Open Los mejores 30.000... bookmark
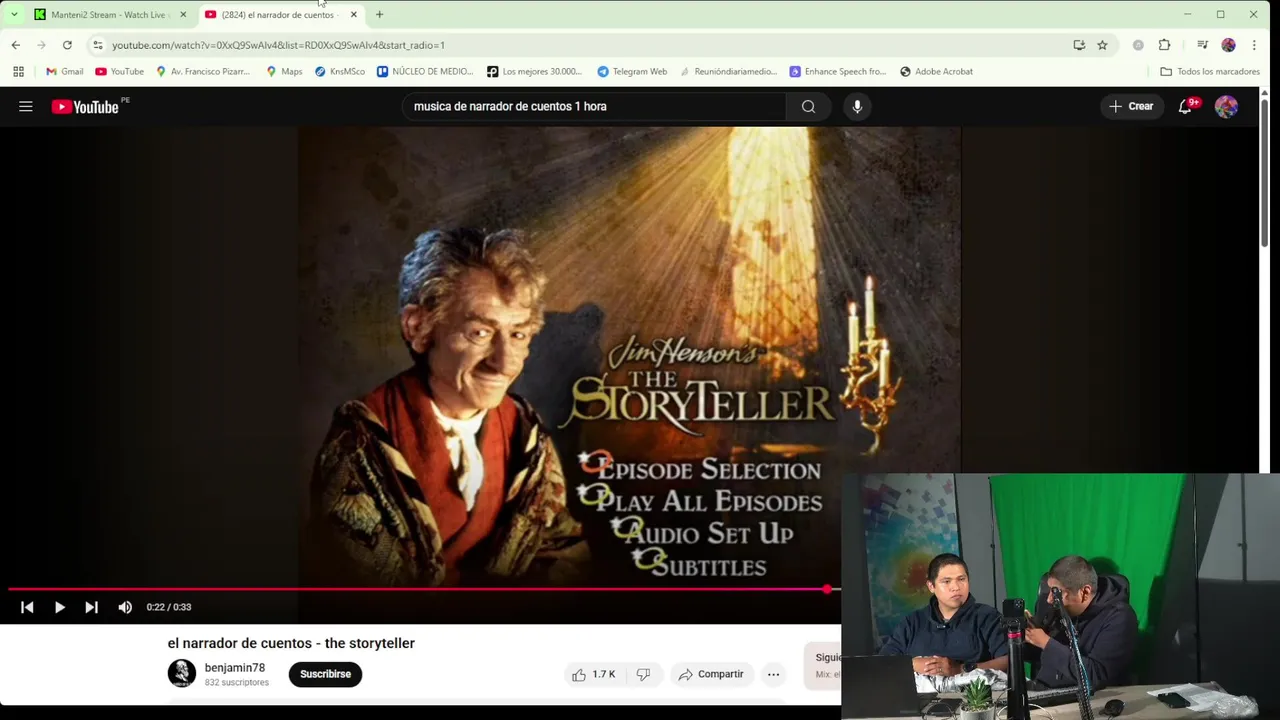The width and height of the screenshot is (1280, 720). 534,72
